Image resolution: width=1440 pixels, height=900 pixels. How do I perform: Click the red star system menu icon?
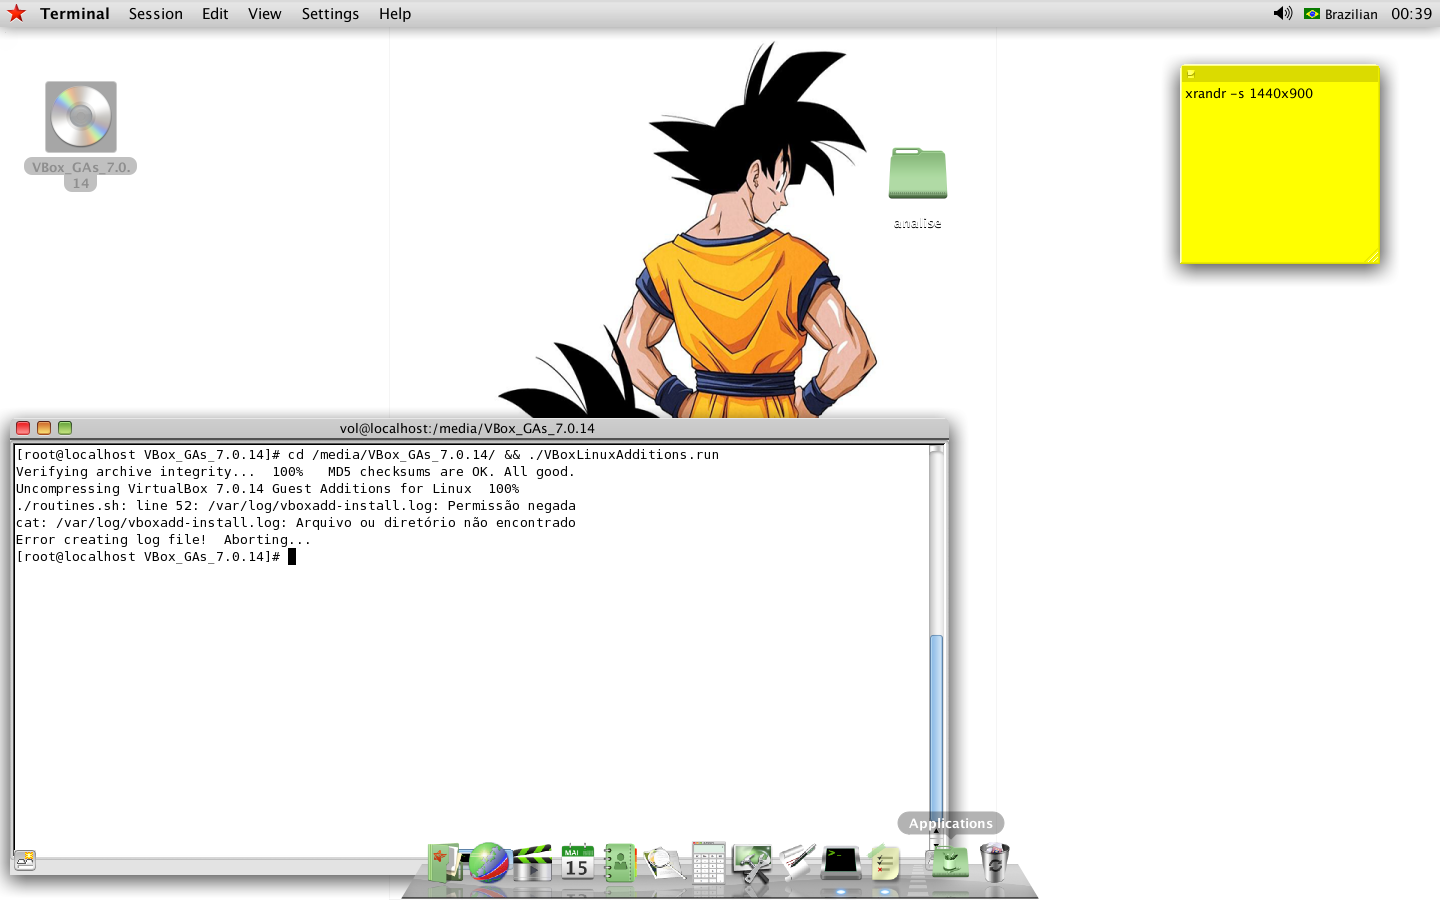click(16, 13)
